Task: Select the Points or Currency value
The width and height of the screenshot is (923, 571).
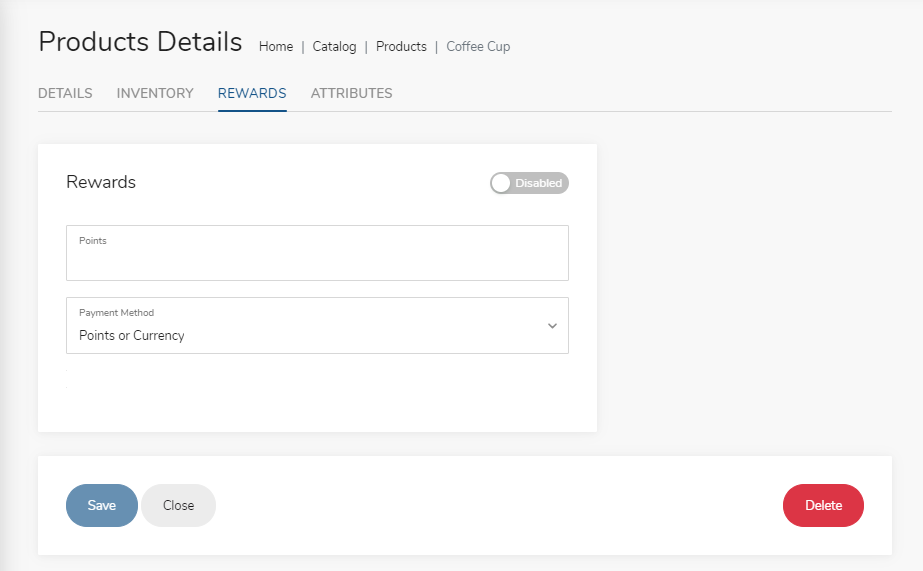Action: tap(132, 336)
